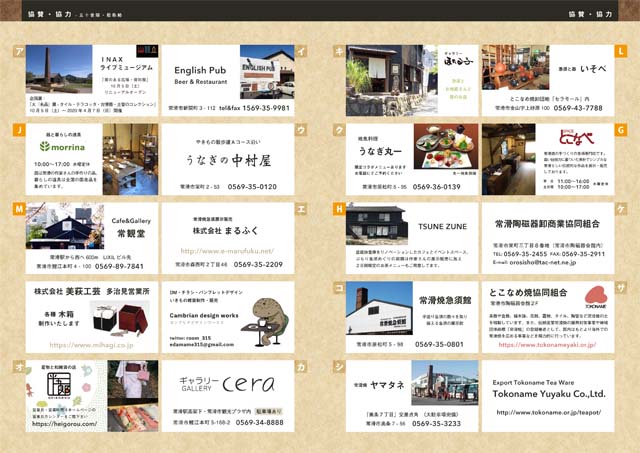640x453 pixels.
Task: Click the ケ marker beside 常滑陶磁器卸商業協同組合
Action: (621, 209)
